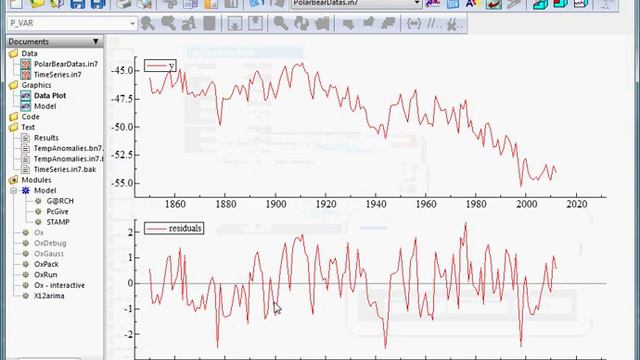Open TimeSeries.in7.bak text item
This screenshot has height=360, width=640.
coord(65,169)
